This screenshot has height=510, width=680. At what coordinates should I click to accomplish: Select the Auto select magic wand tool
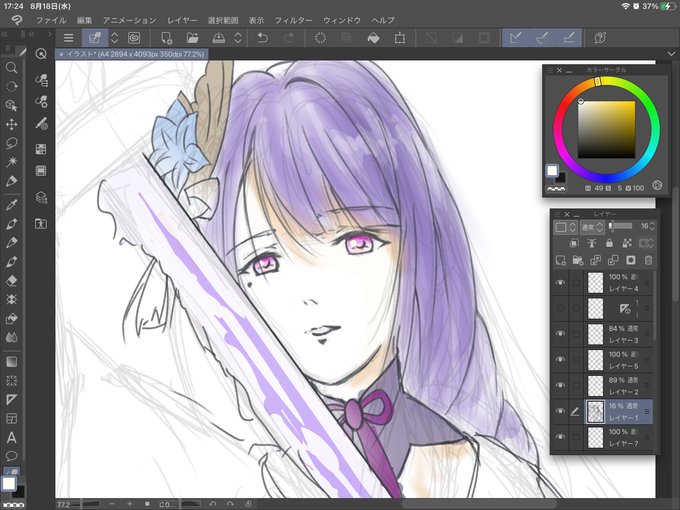11,162
